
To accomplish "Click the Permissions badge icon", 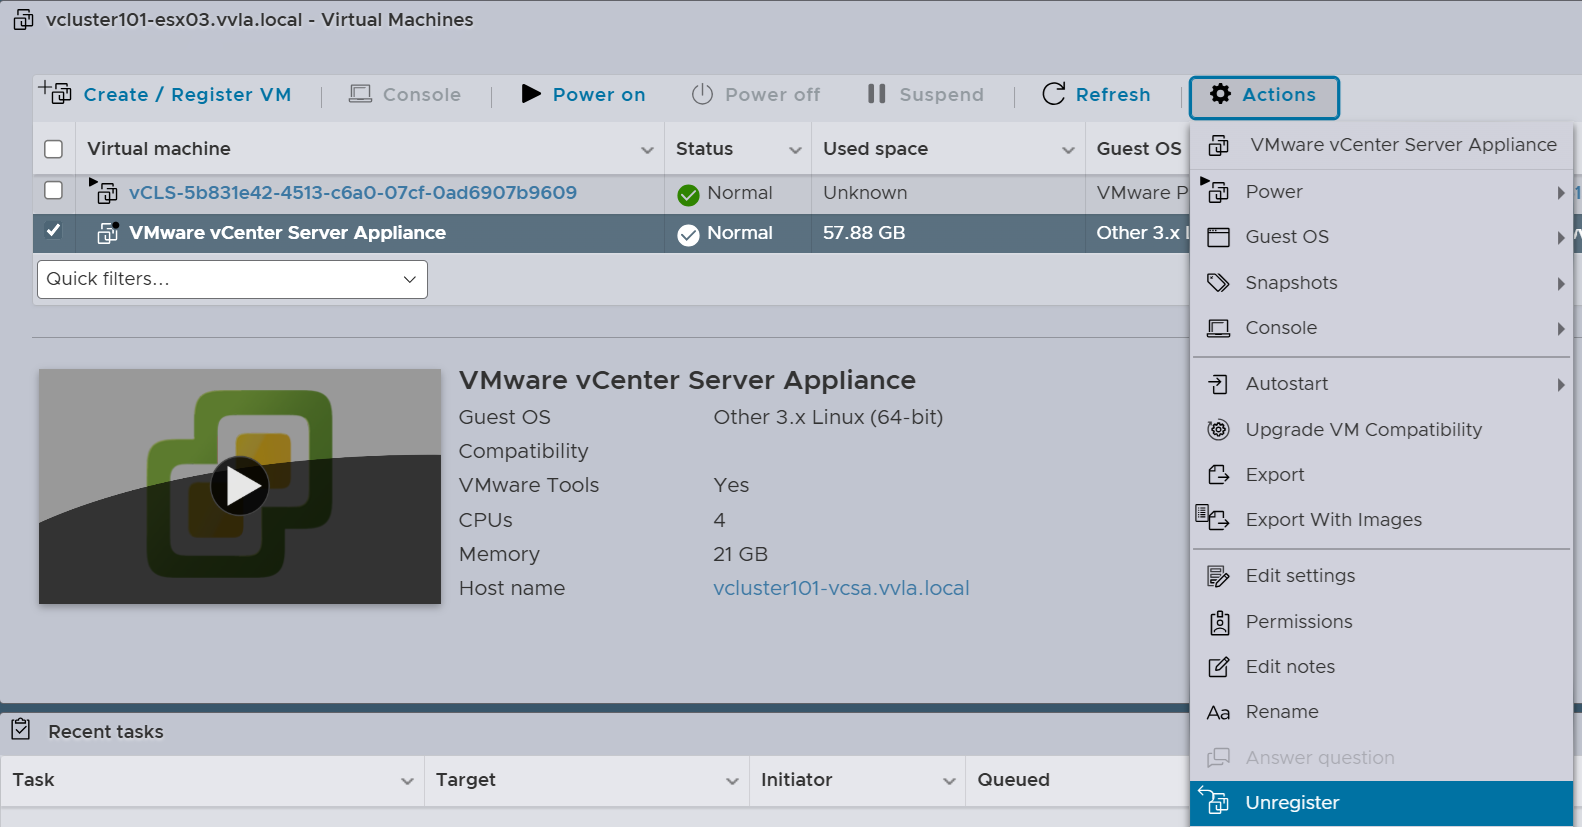I will click(1218, 622).
